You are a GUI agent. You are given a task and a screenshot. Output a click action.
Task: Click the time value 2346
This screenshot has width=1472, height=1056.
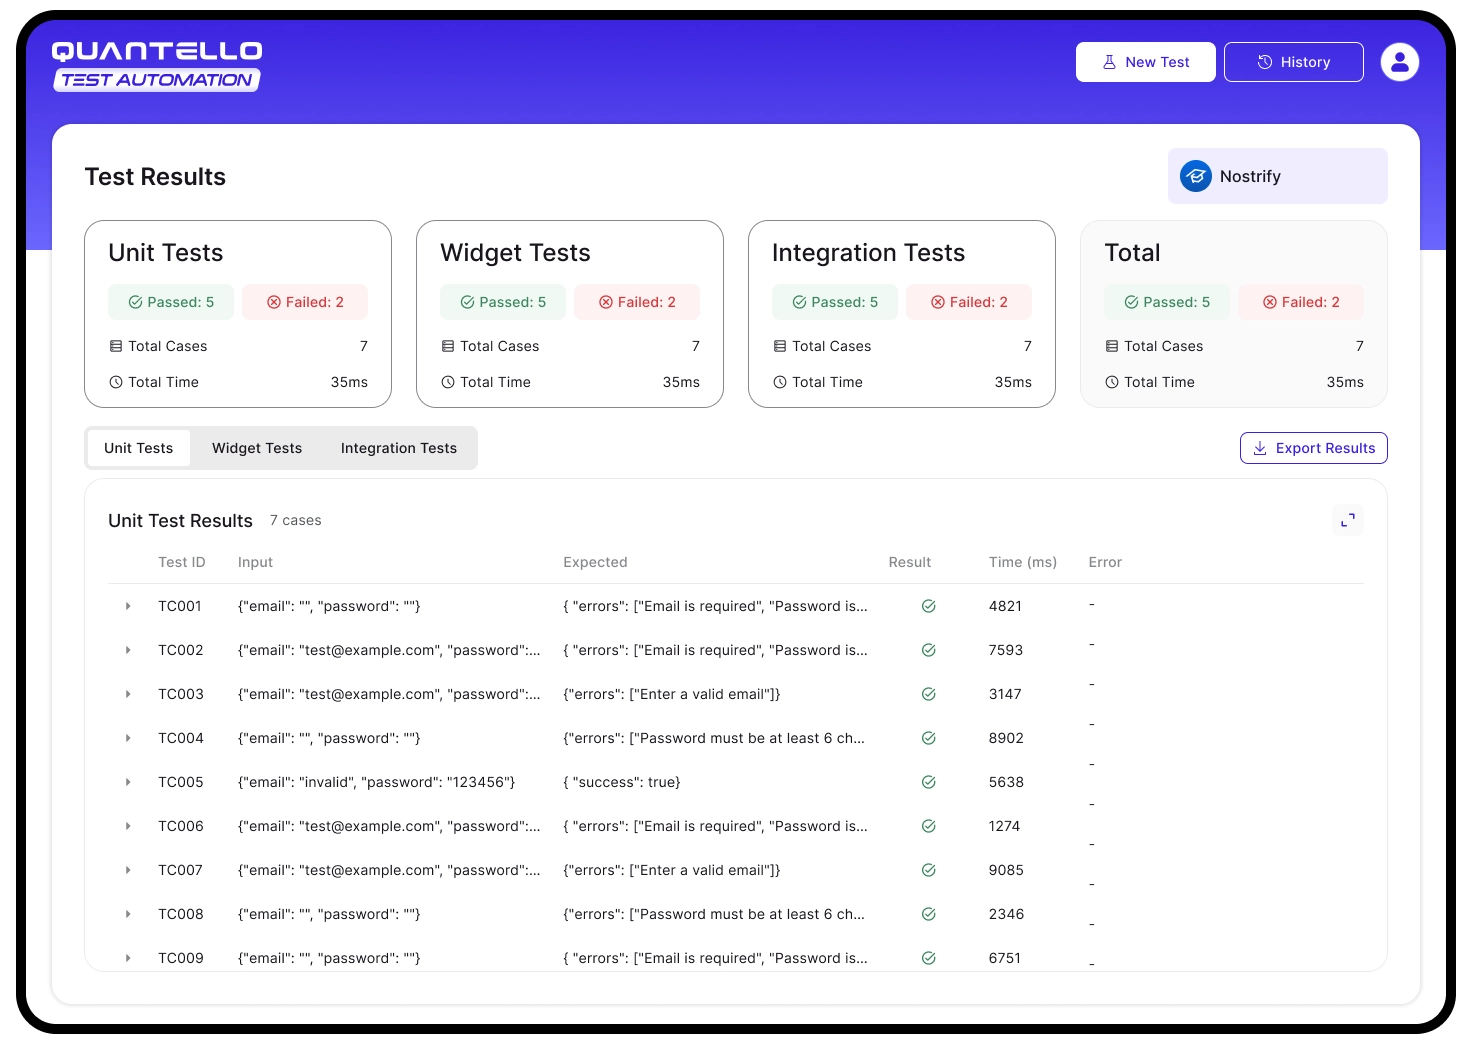(x=1006, y=914)
